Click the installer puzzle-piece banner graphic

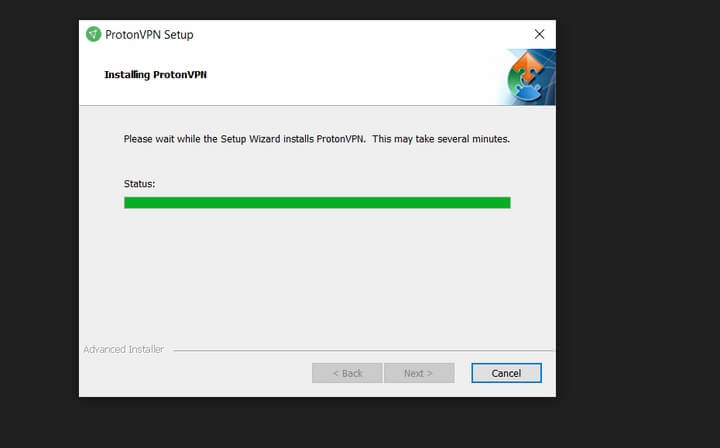coord(528,77)
